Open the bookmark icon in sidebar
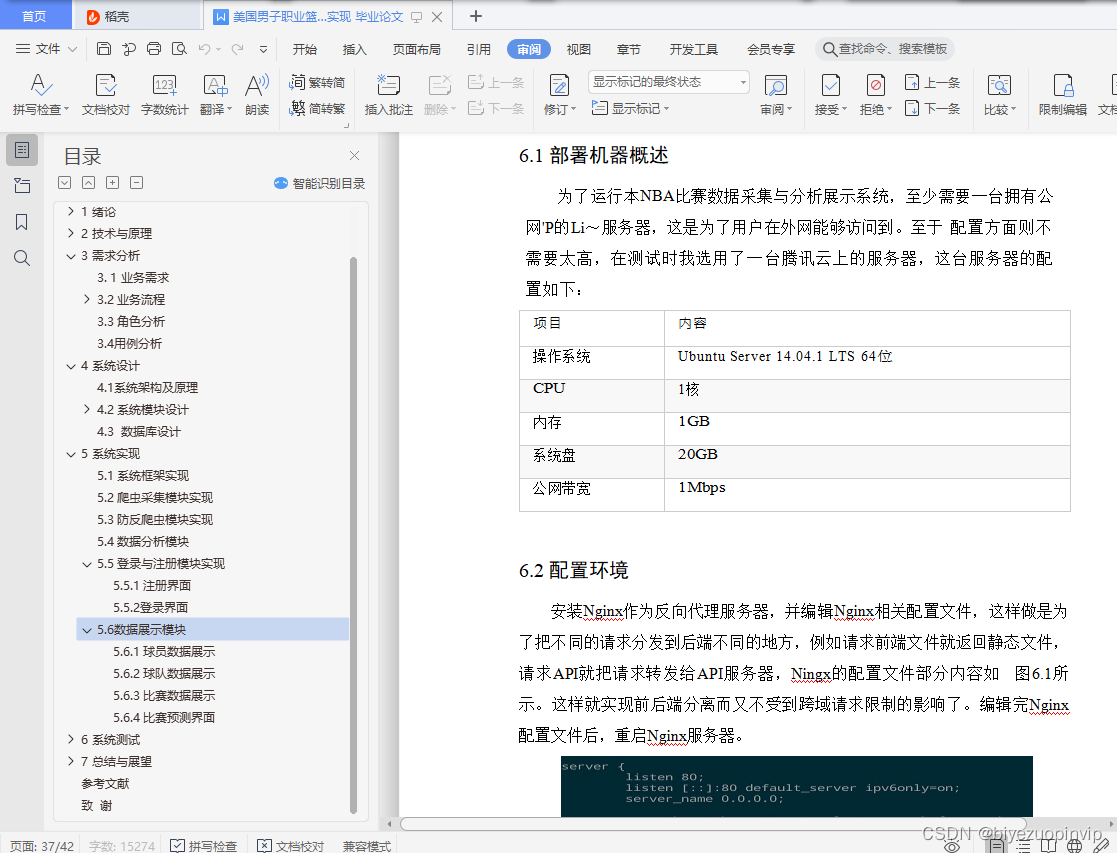Screen dimensions: 1117x853 [22, 222]
